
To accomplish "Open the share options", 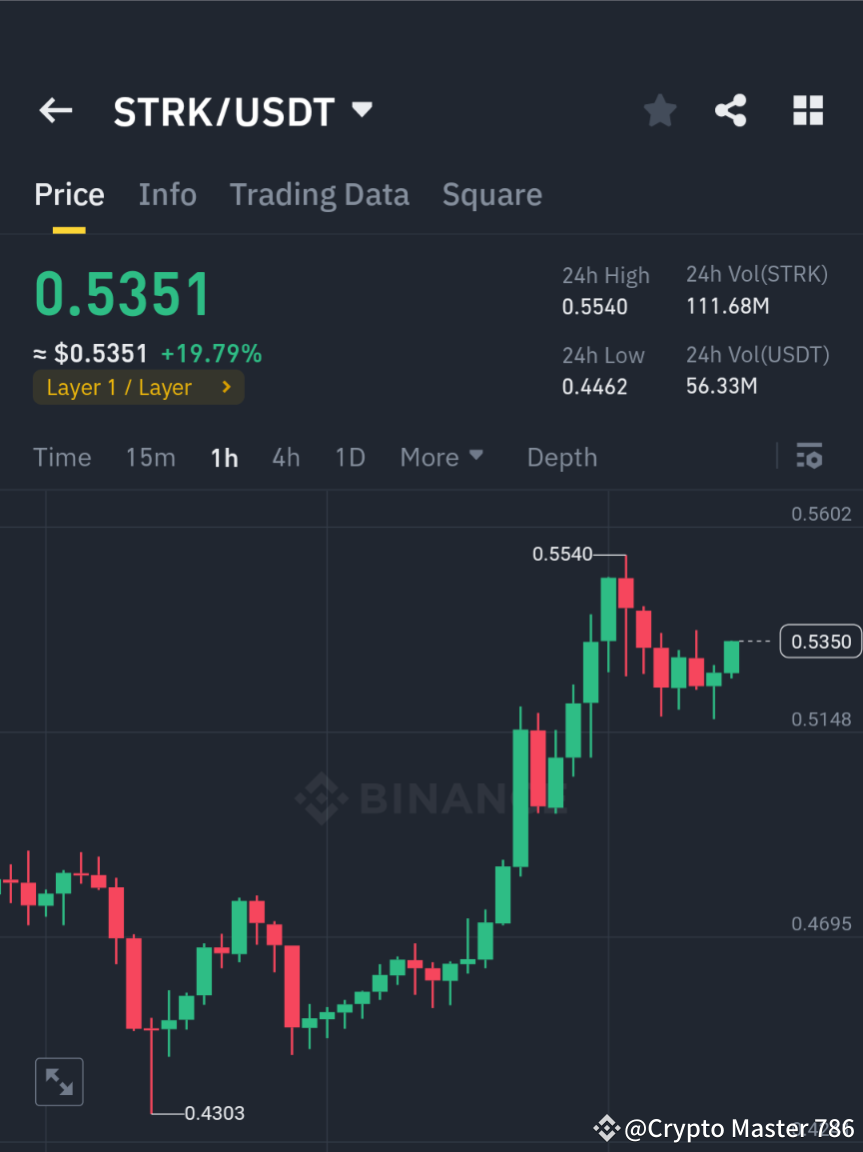I will [x=731, y=111].
